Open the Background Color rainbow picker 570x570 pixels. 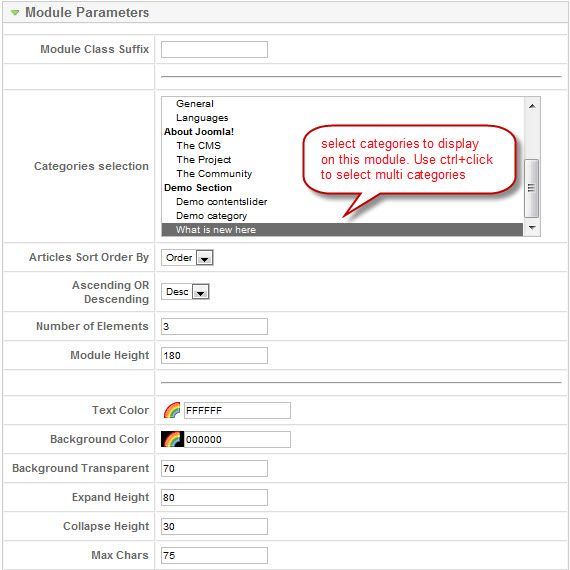coord(172,439)
